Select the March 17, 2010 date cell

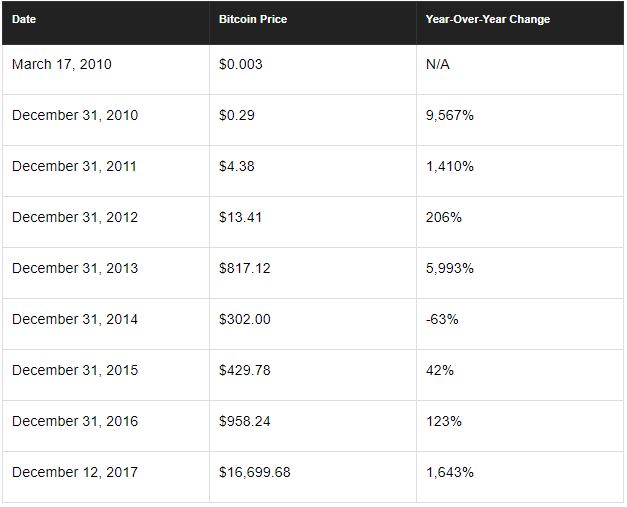coord(62,64)
